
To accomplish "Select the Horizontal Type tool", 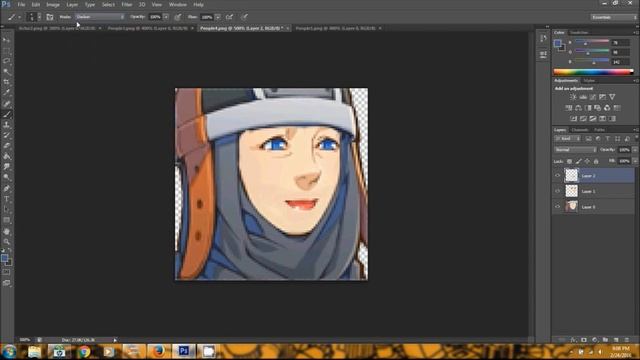I will click(7, 199).
